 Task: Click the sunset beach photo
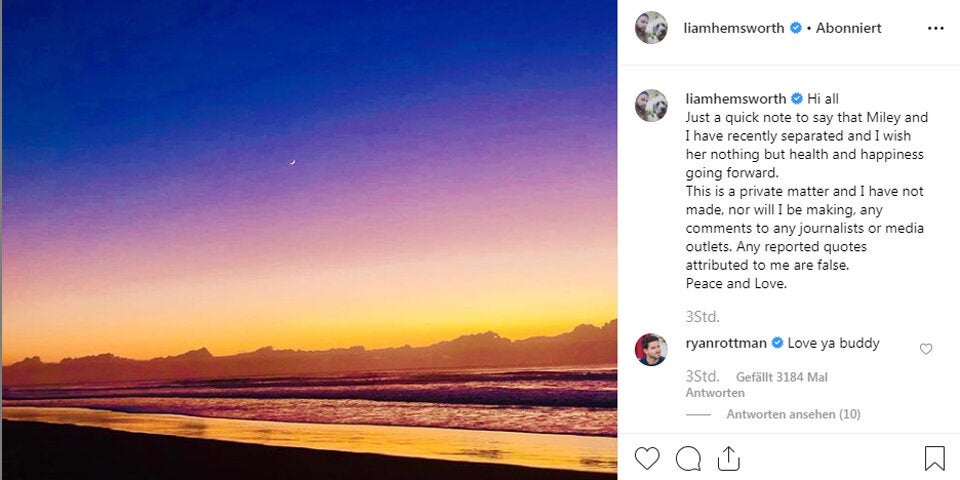(x=308, y=240)
